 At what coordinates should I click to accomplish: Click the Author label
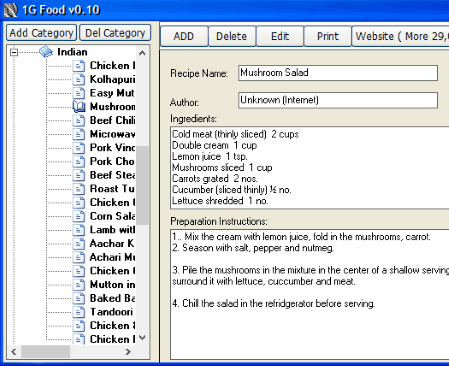click(x=184, y=102)
